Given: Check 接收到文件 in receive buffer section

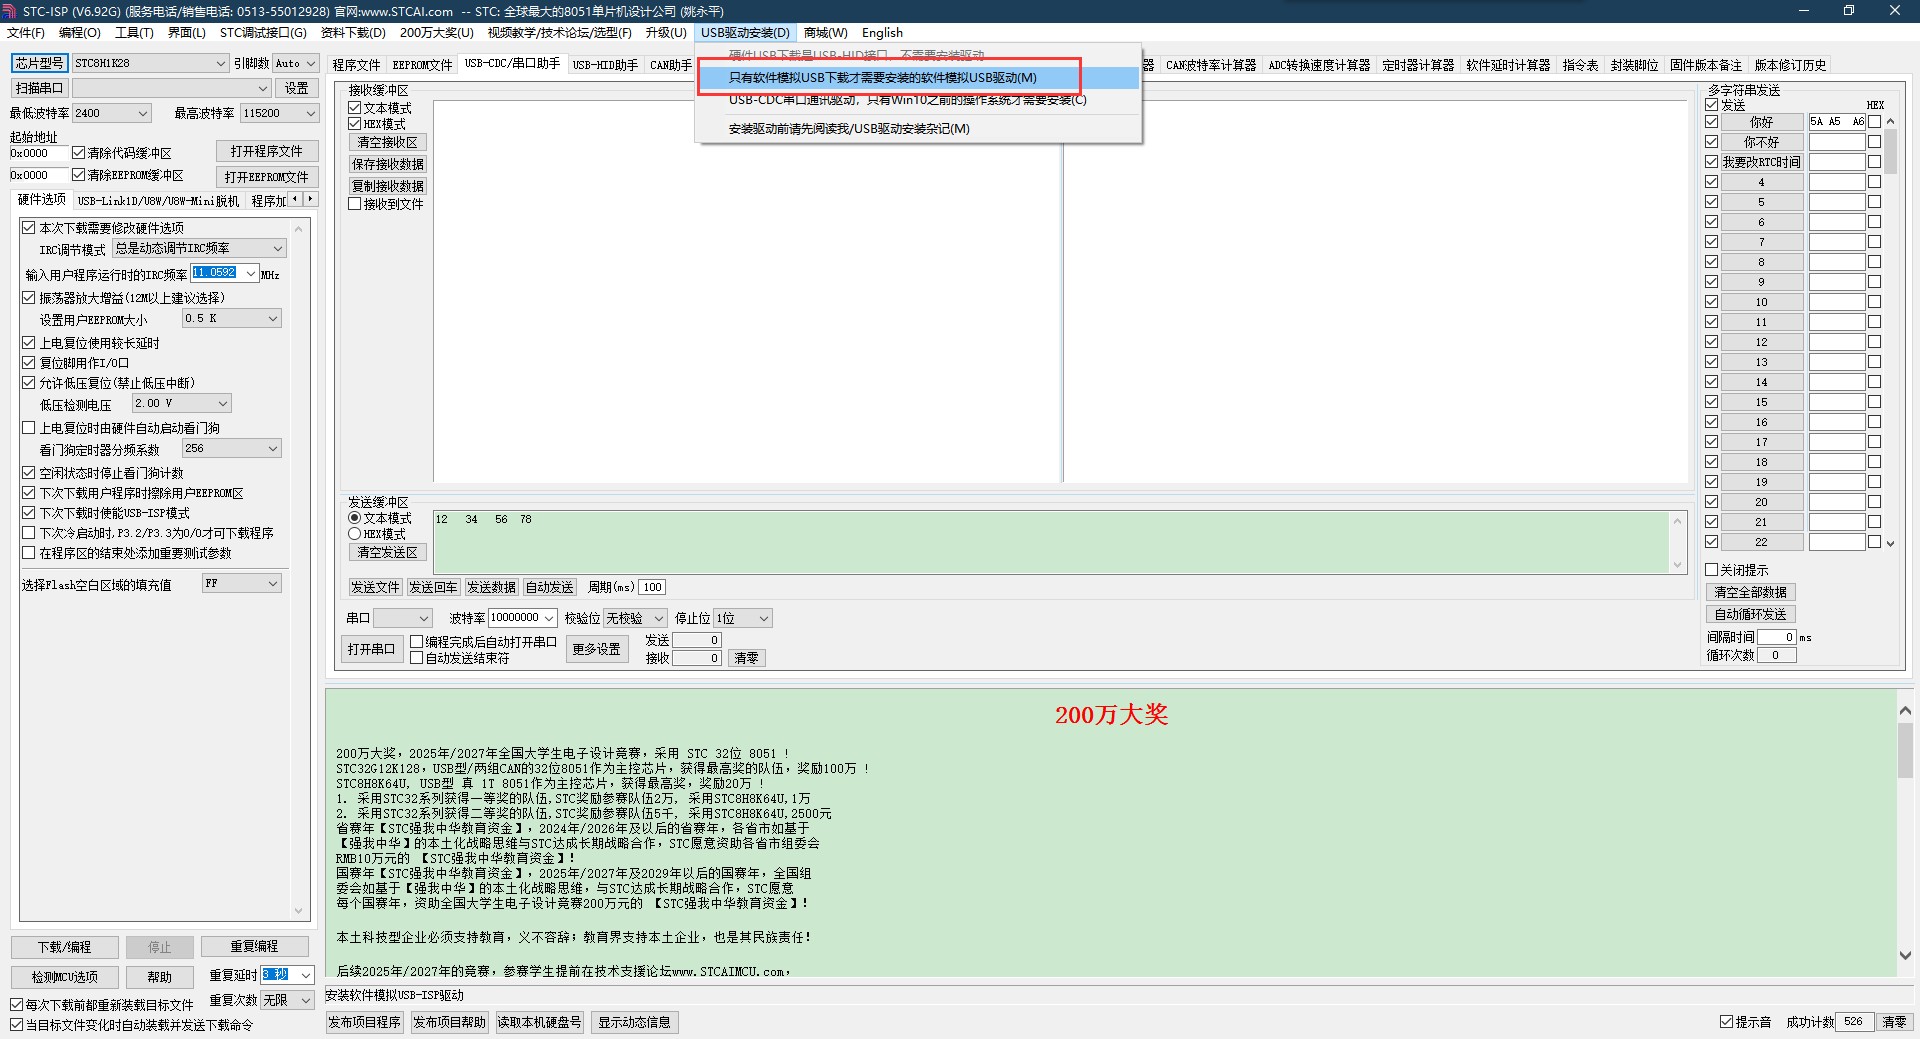Looking at the screenshot, I should (x=354, y=204).
